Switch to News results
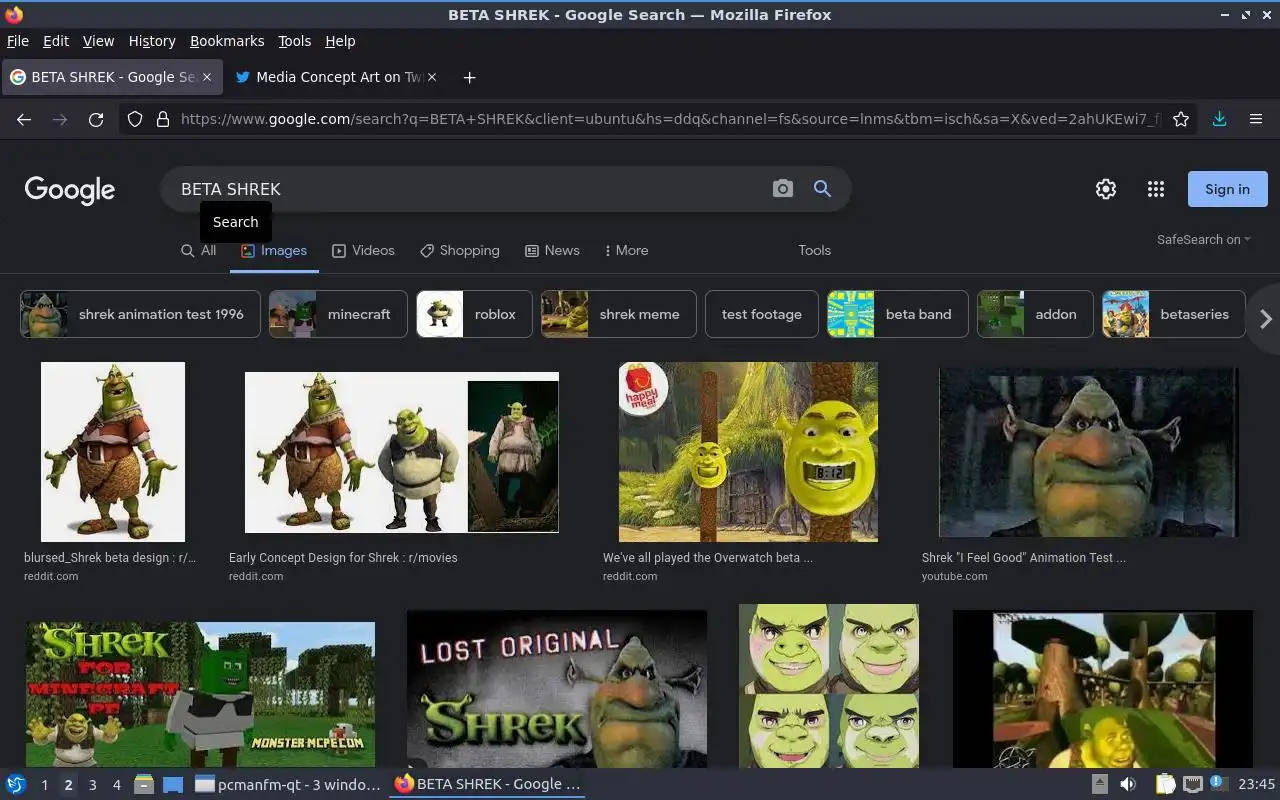1280x800 pixels. [552, 251]
